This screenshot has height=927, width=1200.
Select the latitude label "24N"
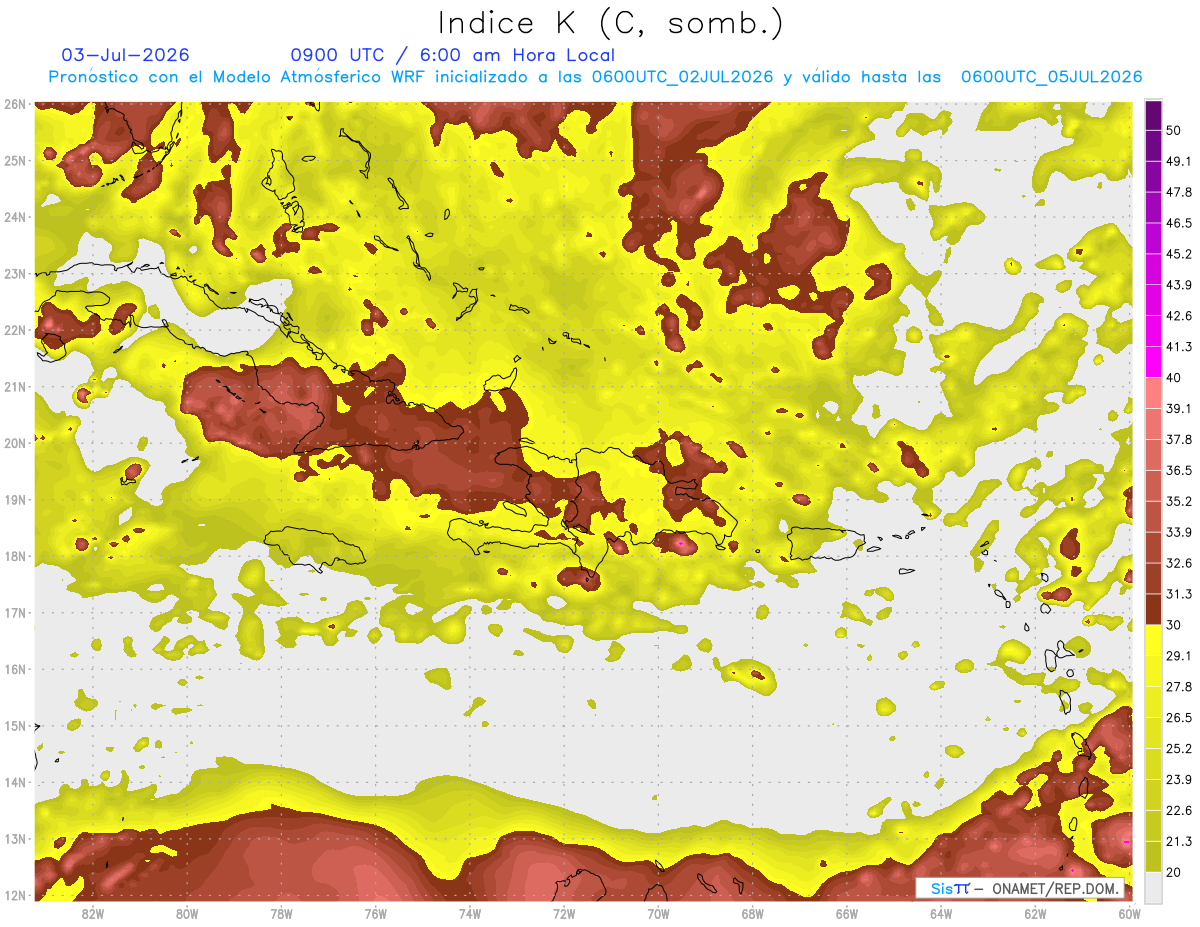(x=15, y=217)
